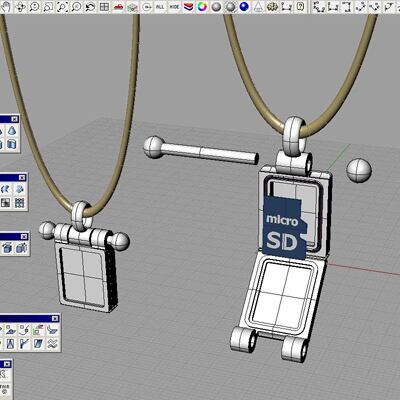
Task: Click the zigzag control points icon
Action: (x=319, y=6)
